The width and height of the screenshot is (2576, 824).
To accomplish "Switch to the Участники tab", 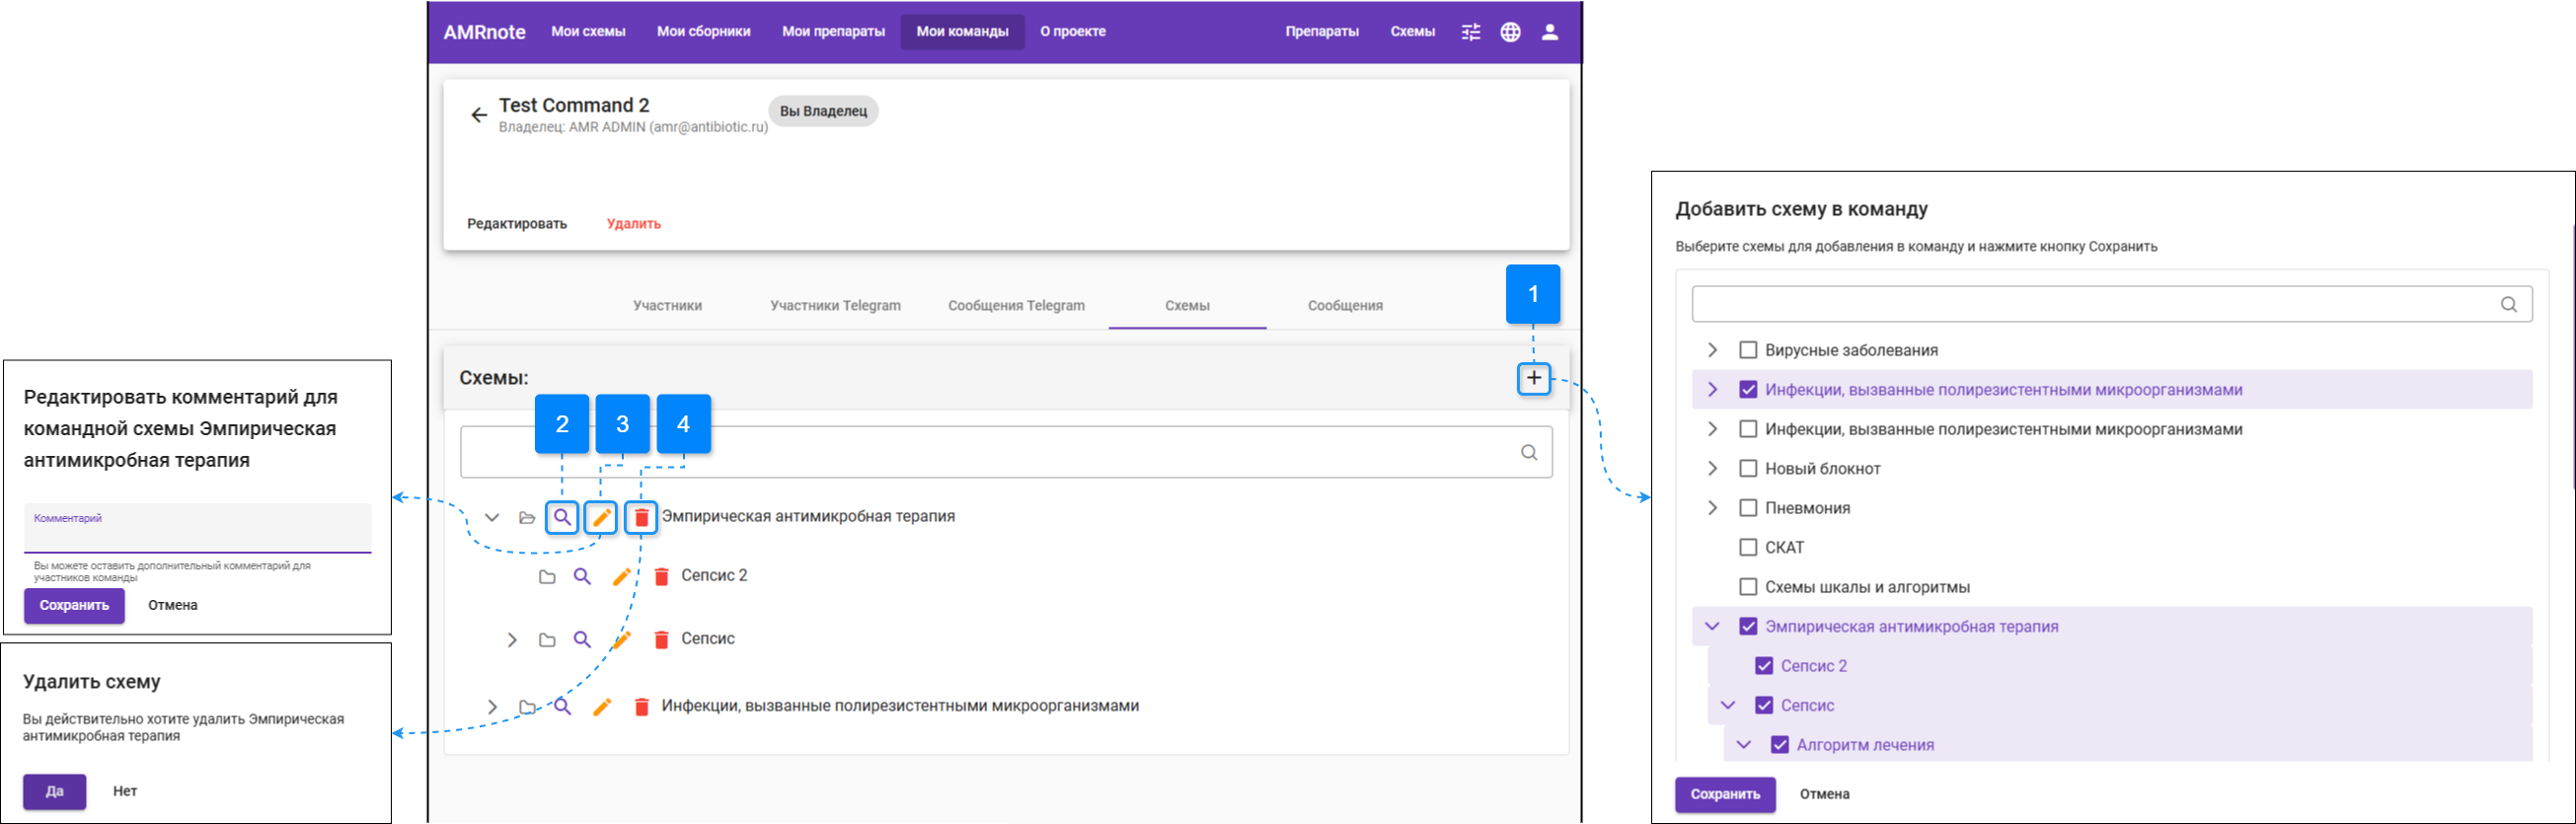I will pyautogui.click(x=667, y=306).
